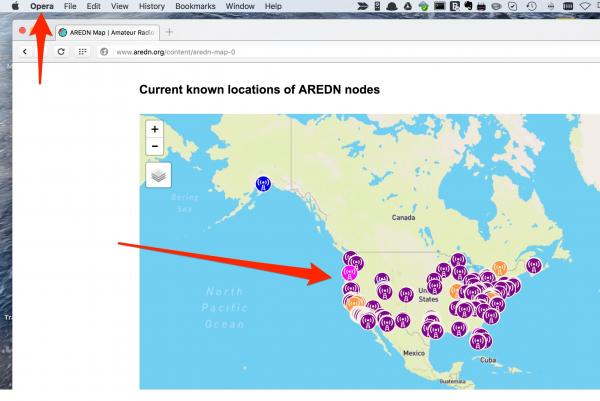
Task: Click the terminal window menu bar icon
Action: pyautogui.click(x=439, y=6)
